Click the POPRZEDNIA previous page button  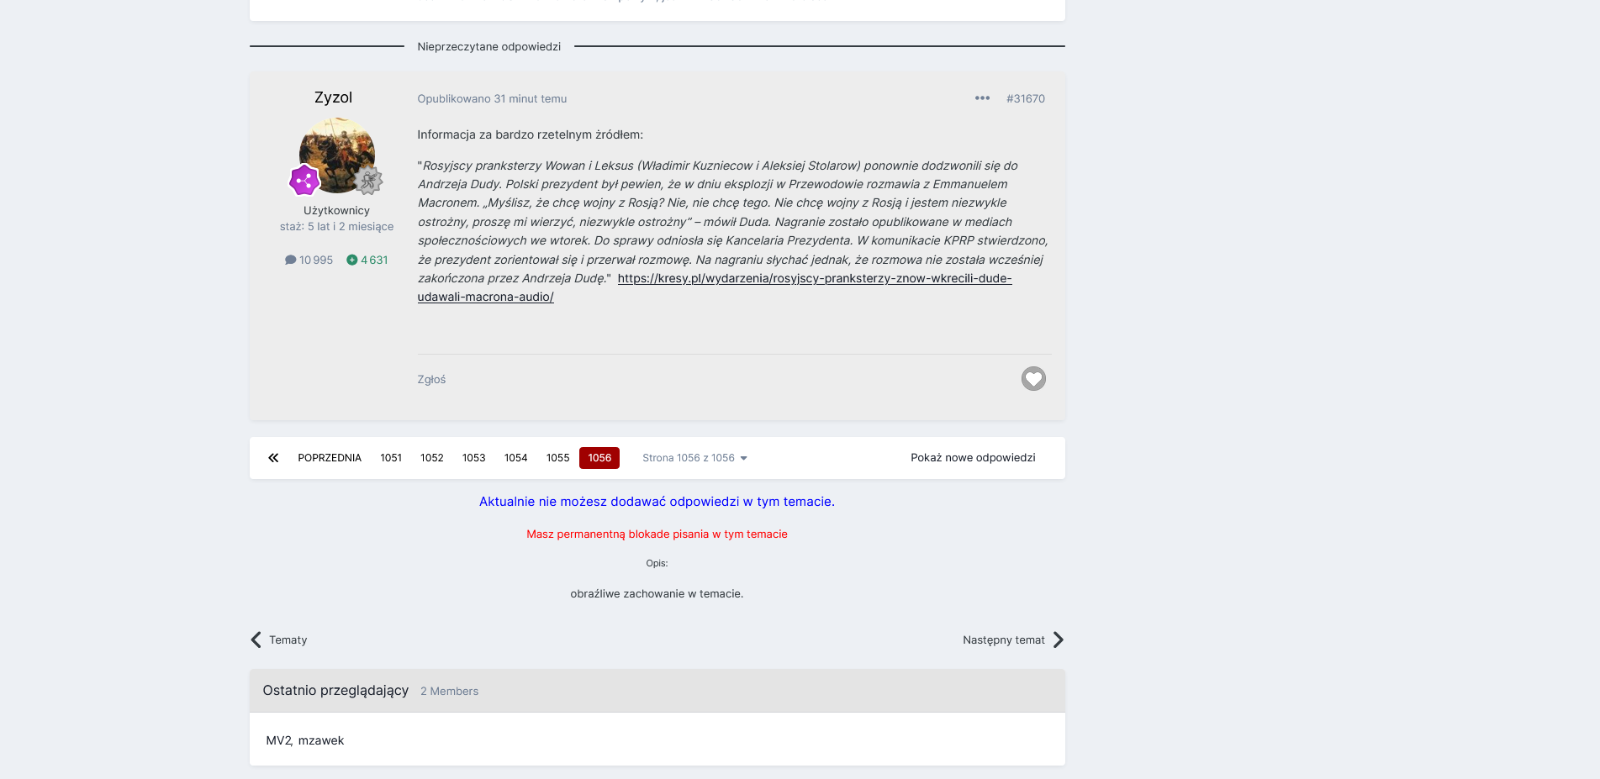click(x=329, y=458)
